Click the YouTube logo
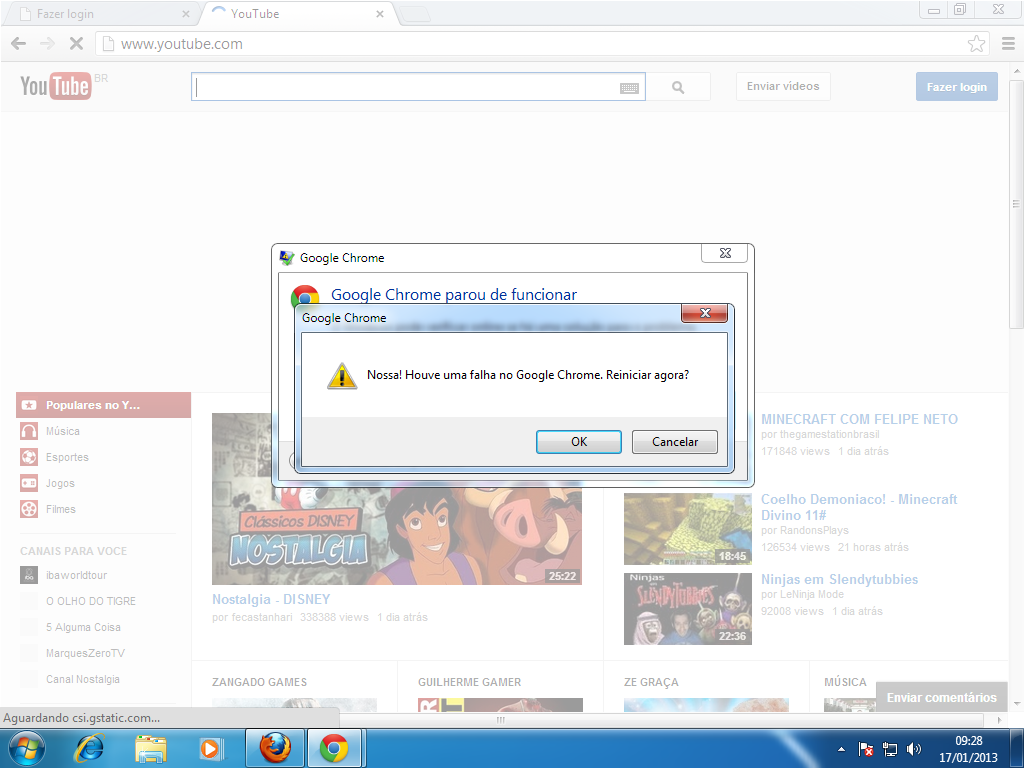The image size is (1024, 768). click(x=56, y=86)
